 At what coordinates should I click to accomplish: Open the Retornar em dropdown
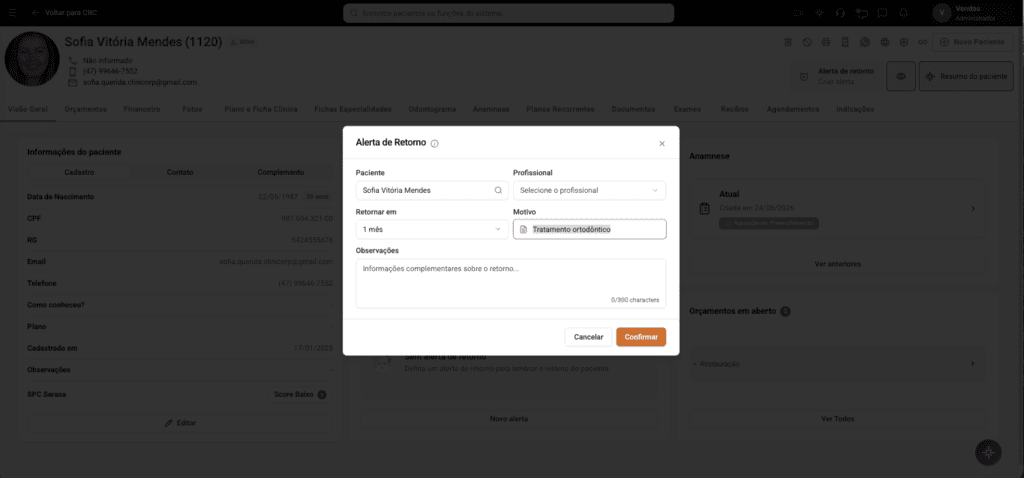[432, 229]
